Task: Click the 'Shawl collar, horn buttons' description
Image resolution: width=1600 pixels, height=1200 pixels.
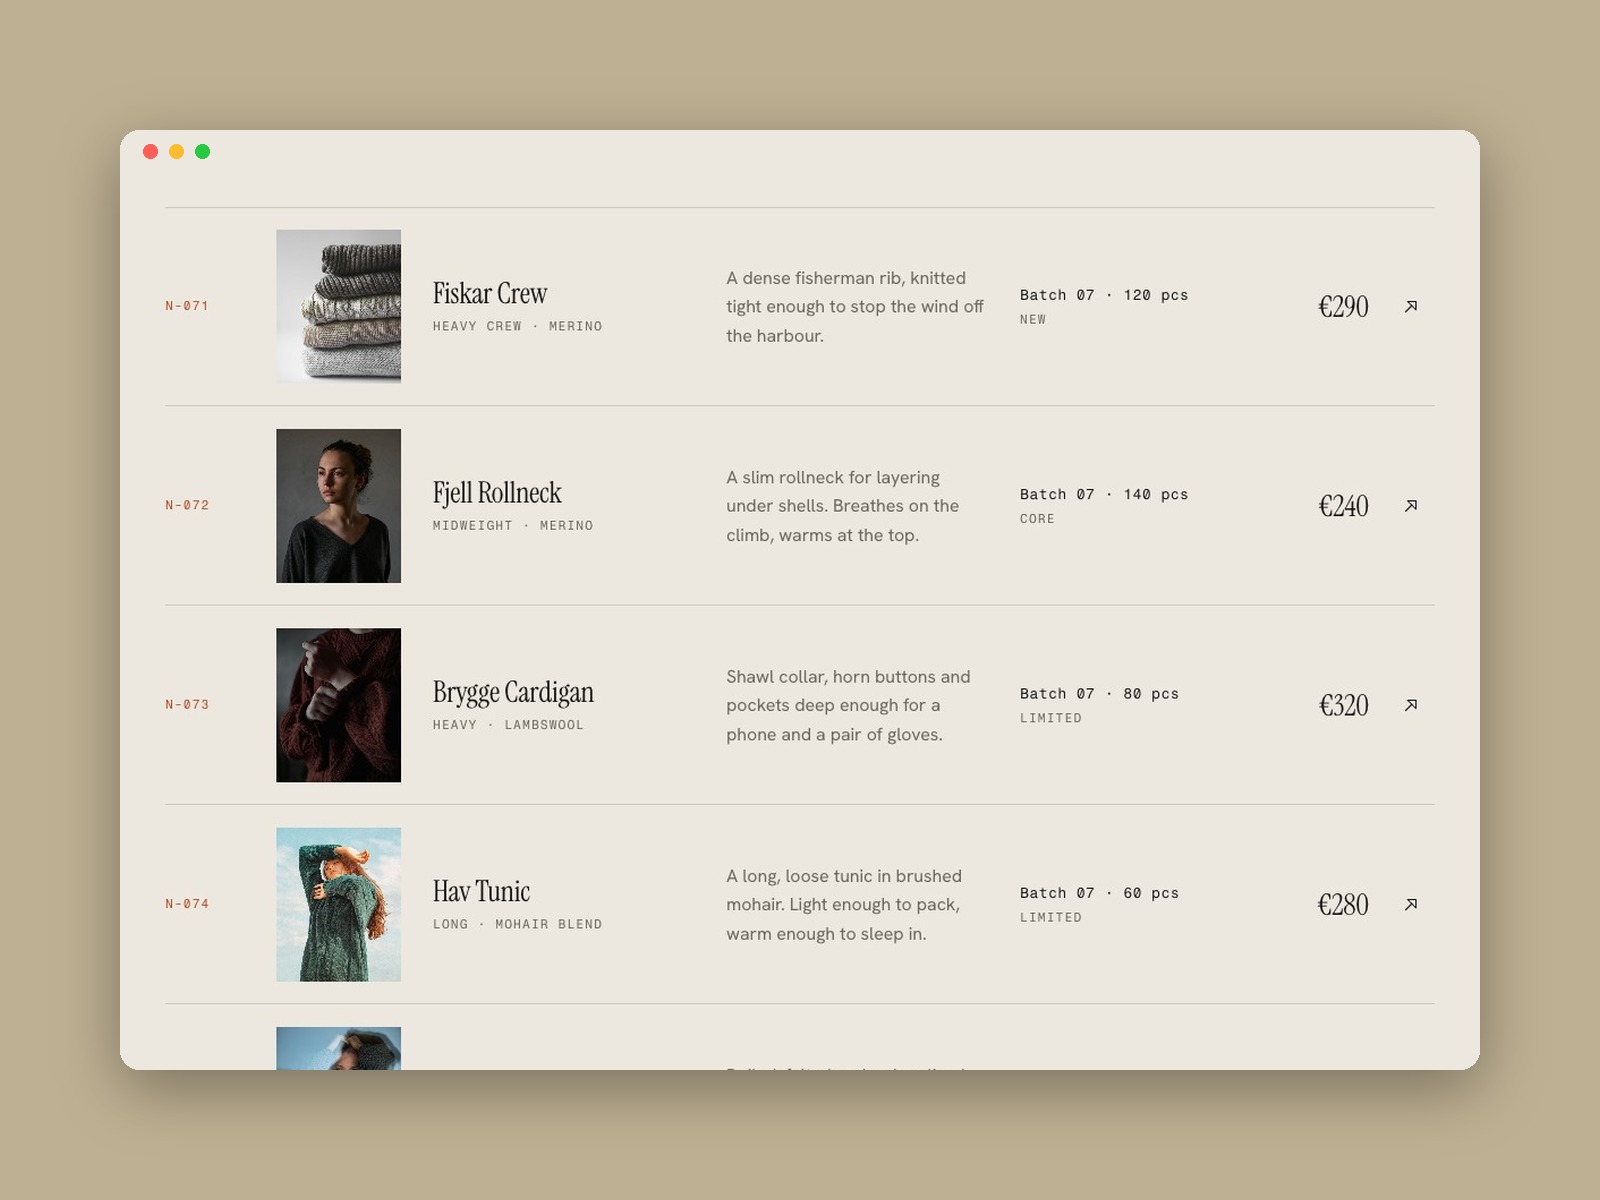Action: (848, 705)
